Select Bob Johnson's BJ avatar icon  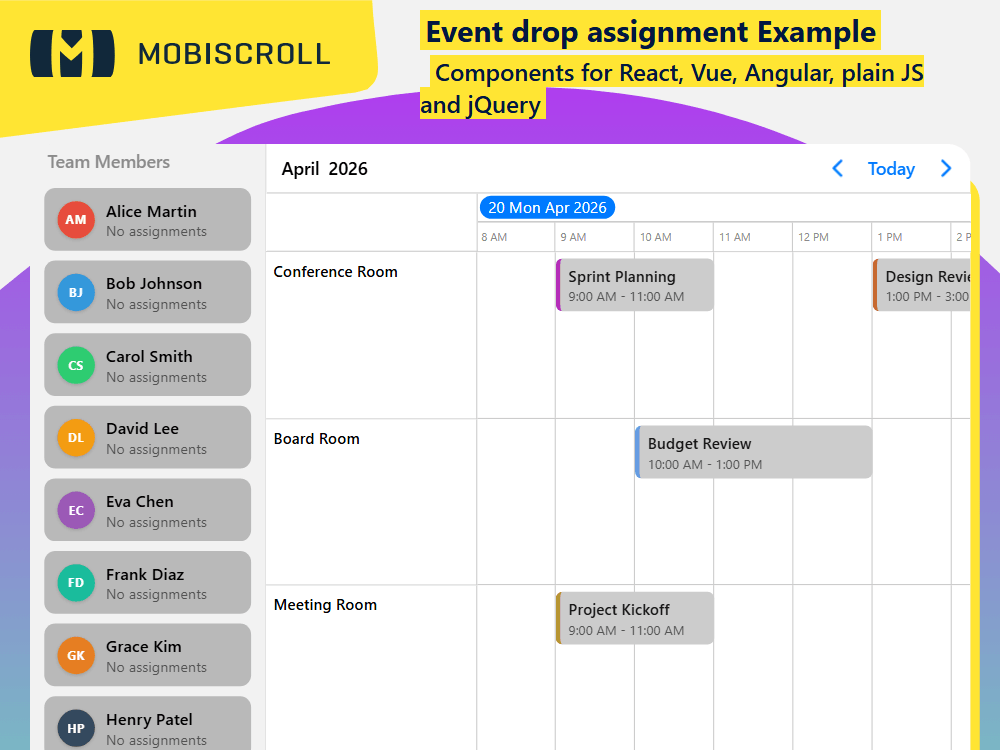pyautogui.click(x=75, y=292)
